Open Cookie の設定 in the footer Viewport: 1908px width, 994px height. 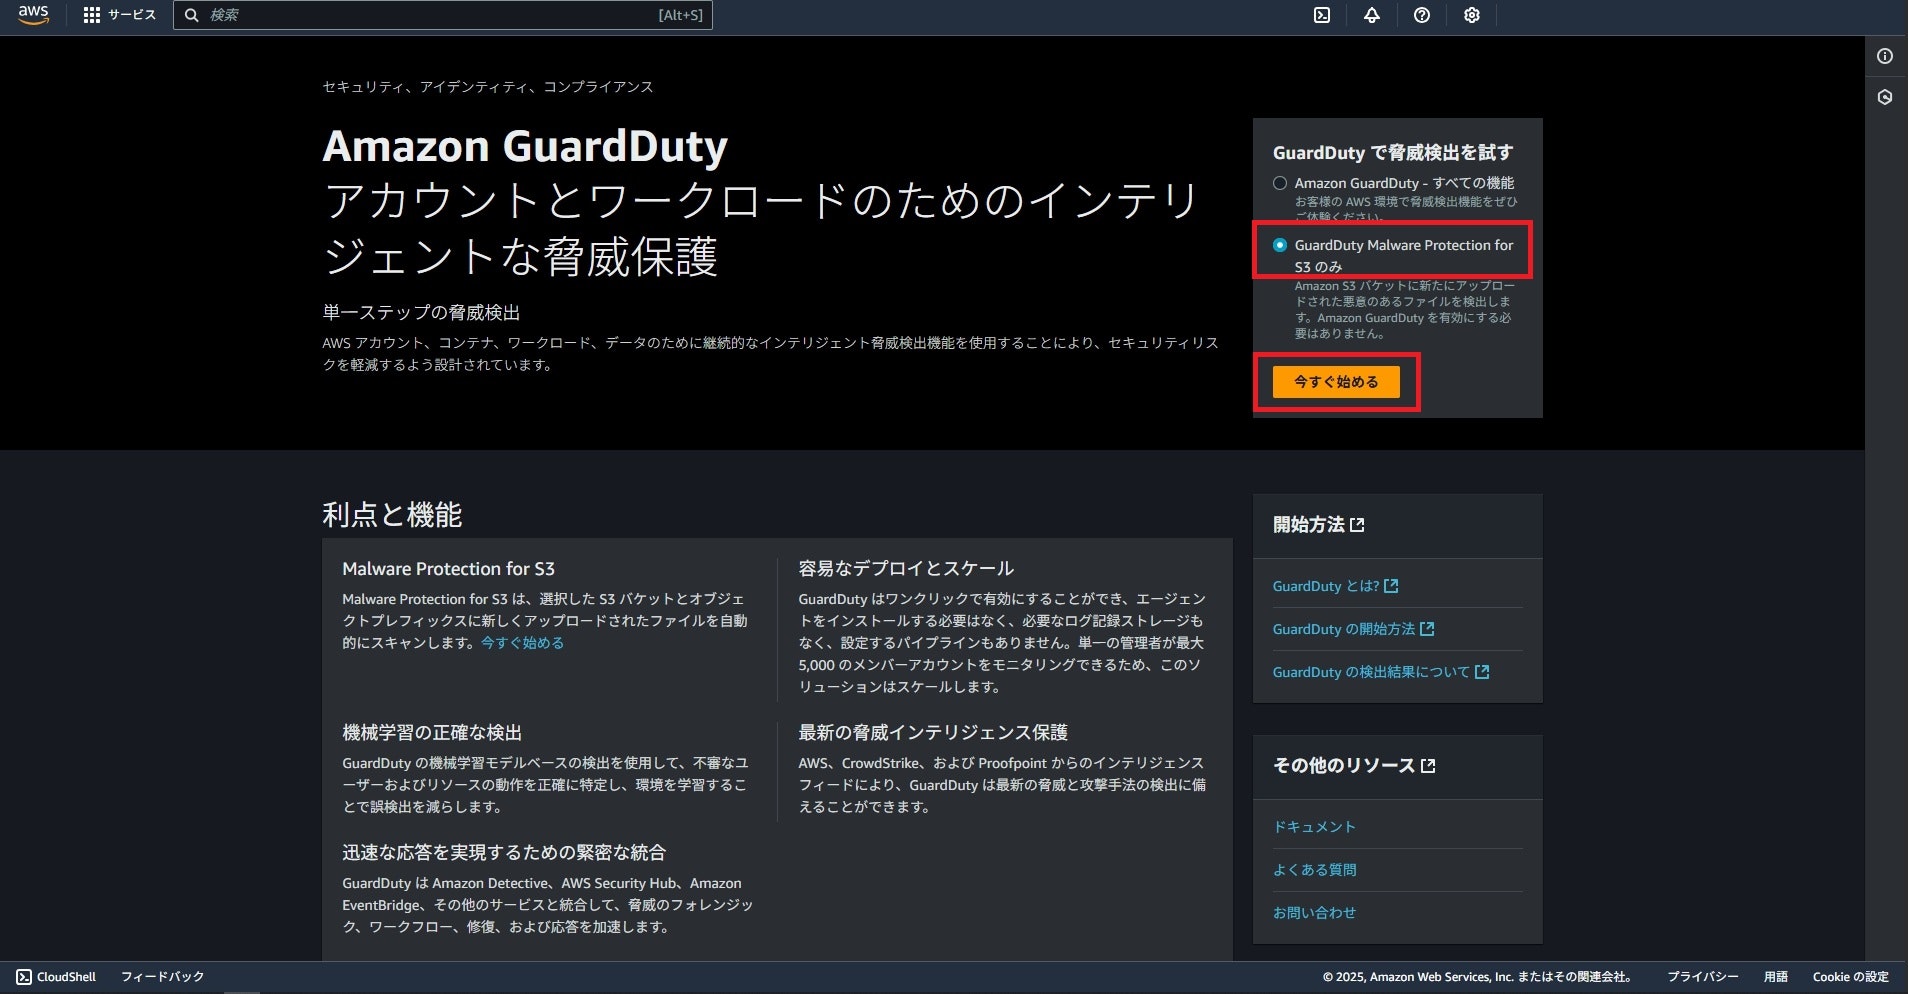(1849, 977)
